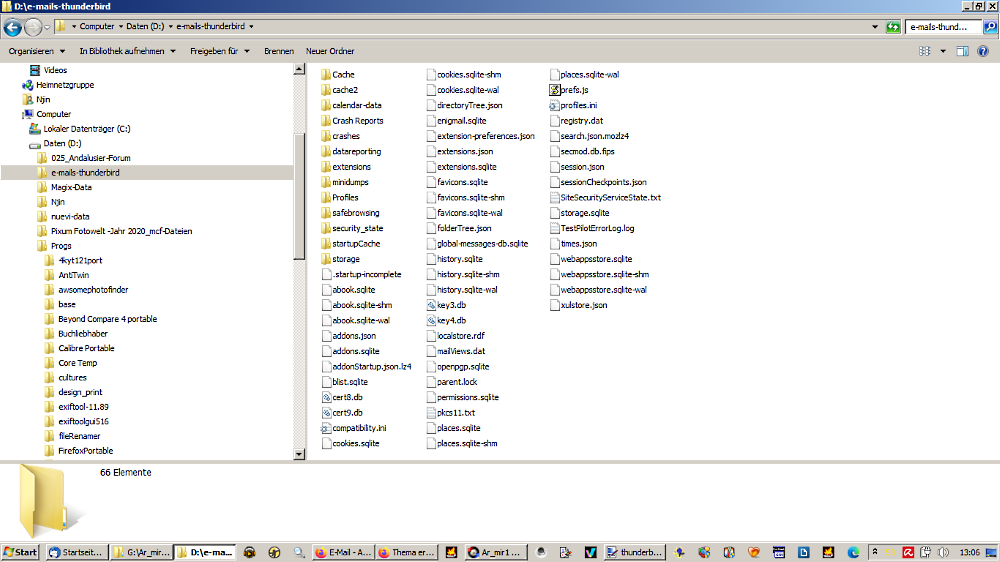
Task: Select the Magix-Data folder in tree
Action: [x=71, y=188]
